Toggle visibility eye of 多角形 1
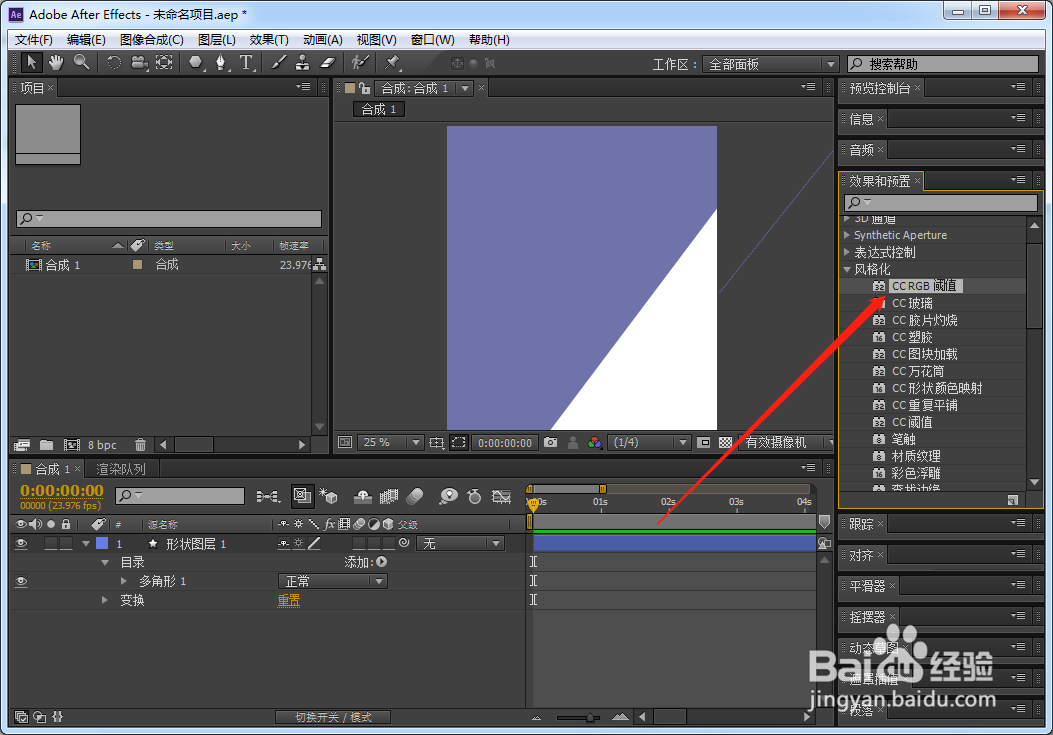The image size is (1053, 735). coord(21,581)
